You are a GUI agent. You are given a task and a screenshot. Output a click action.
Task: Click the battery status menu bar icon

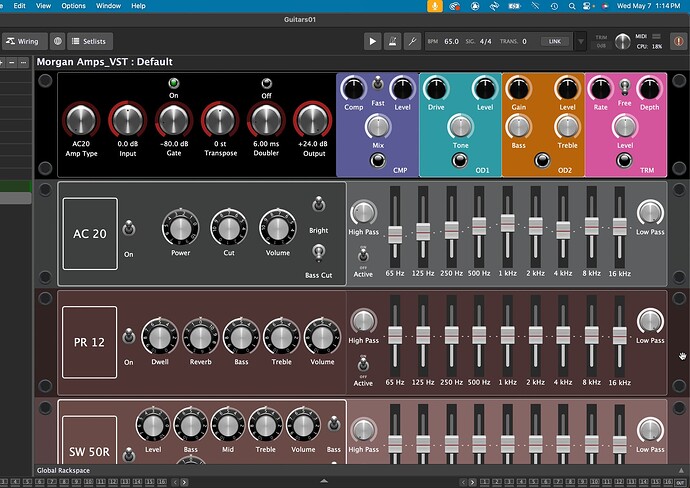[514, 6]
